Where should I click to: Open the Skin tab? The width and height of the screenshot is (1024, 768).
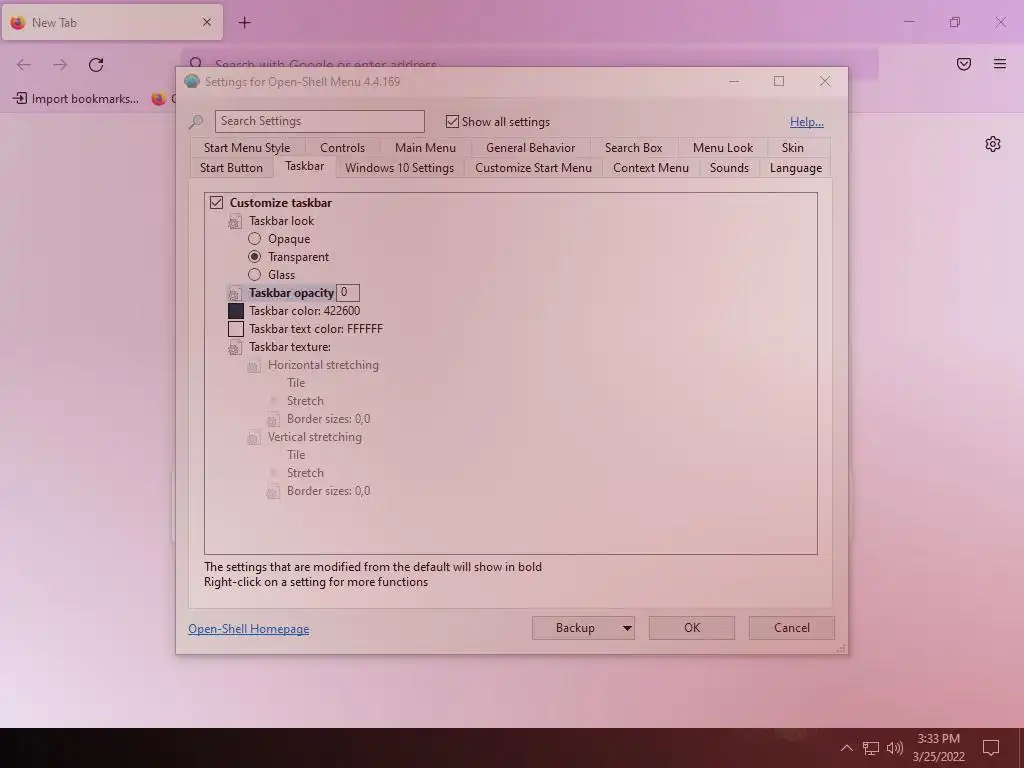793,148
